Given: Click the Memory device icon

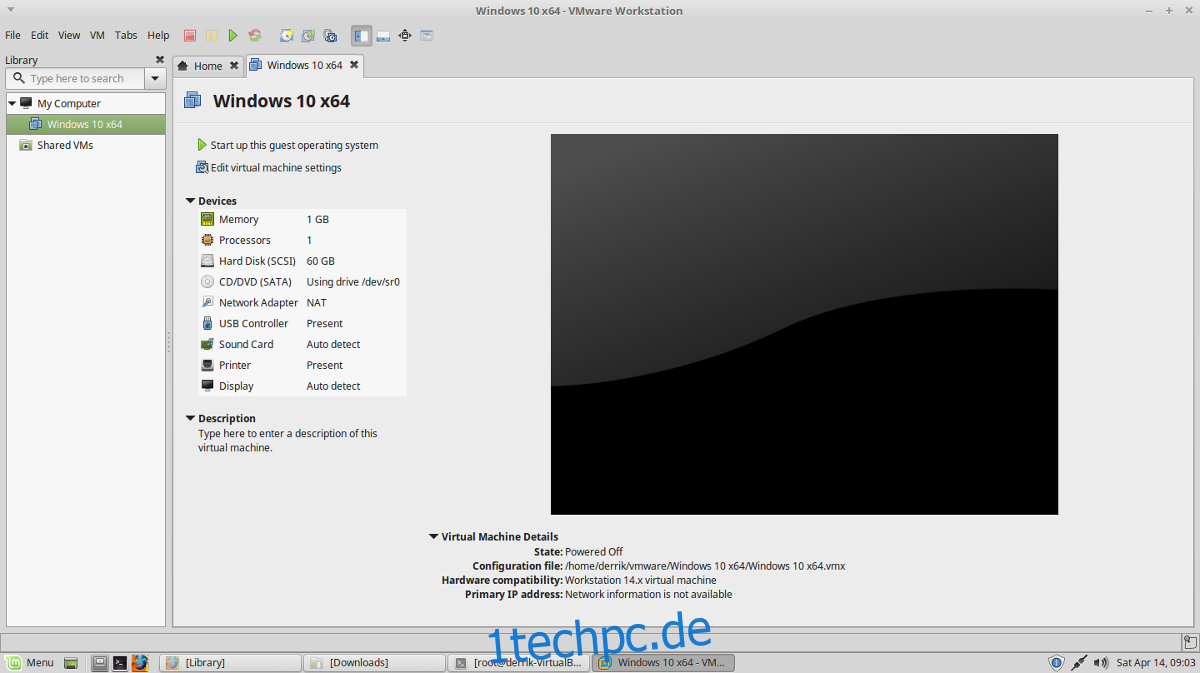Looking at the screenshot, I should [x=207, y=219].
